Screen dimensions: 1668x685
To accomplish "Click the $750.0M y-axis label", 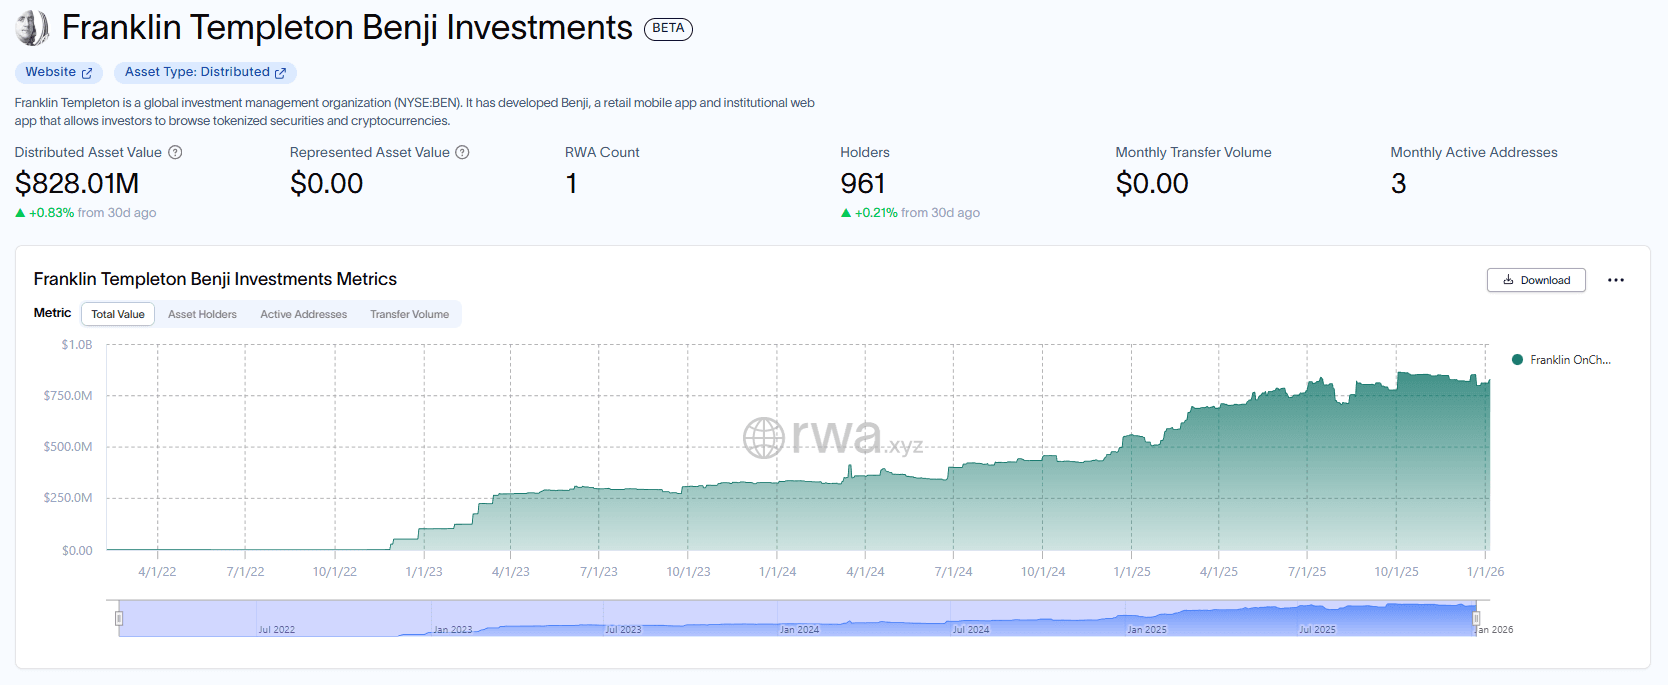I will [x=68, y=396].
